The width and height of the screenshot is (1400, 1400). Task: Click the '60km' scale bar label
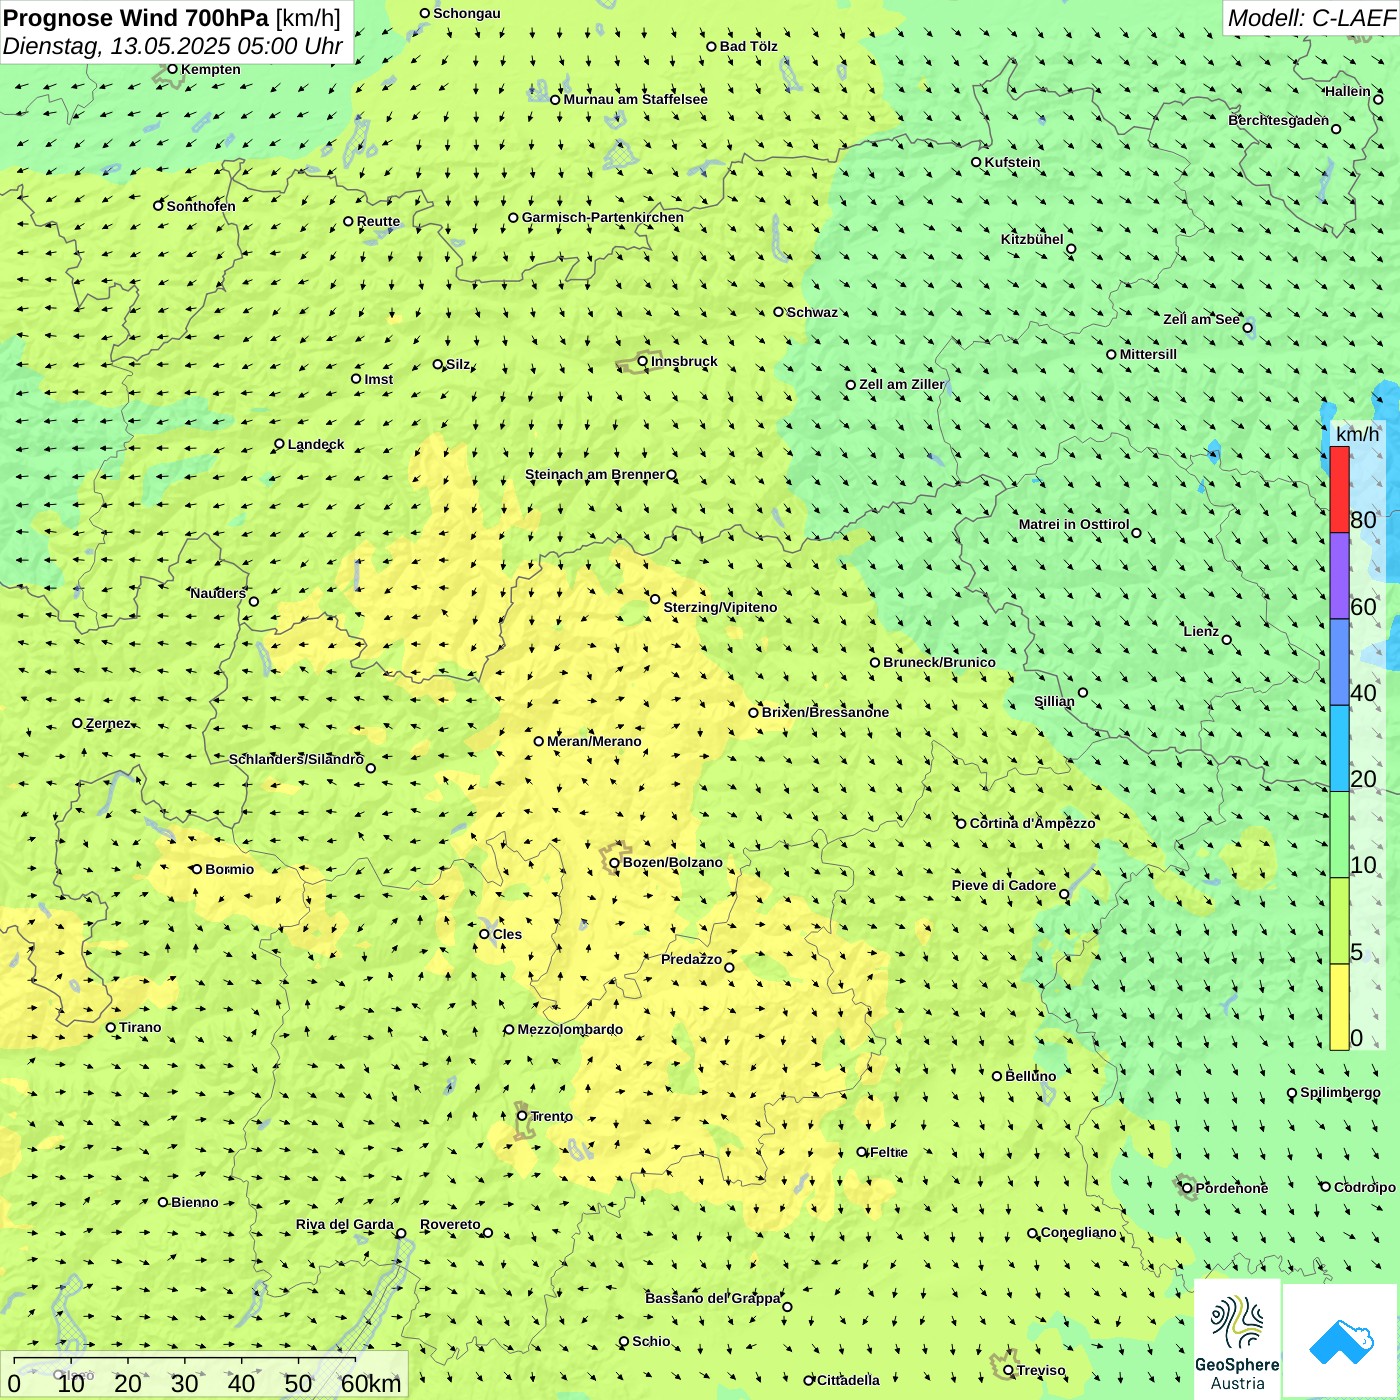[x=371, y=1383]
